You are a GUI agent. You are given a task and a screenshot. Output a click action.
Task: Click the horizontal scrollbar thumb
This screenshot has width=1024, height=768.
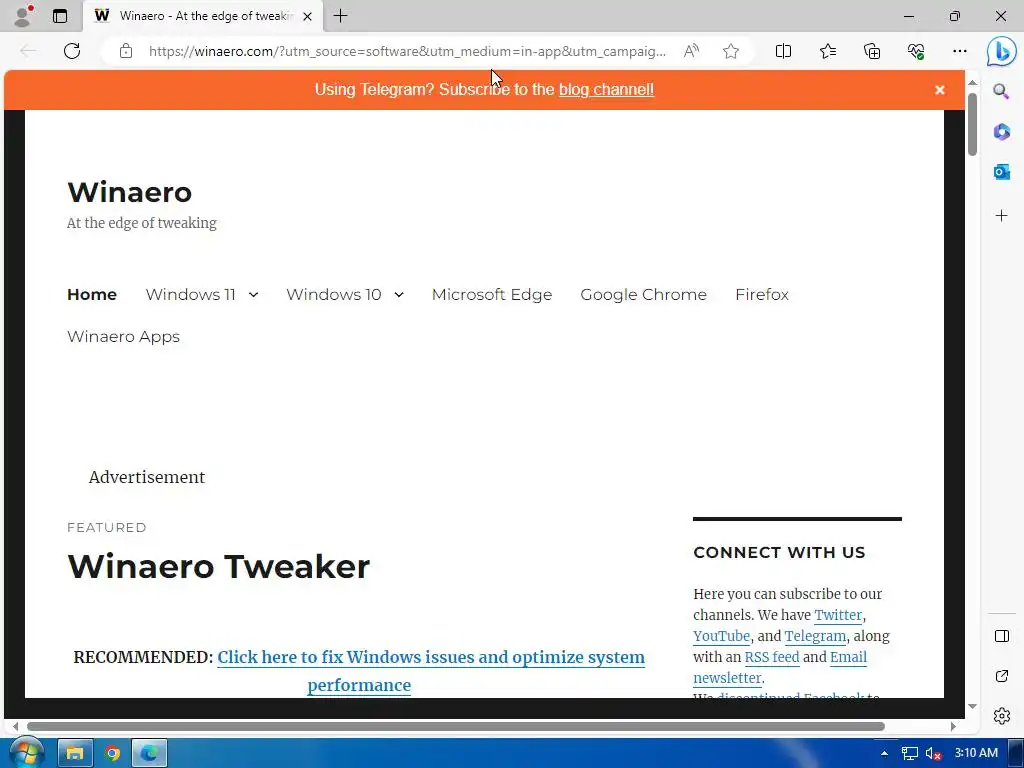(x=456, y=726)
